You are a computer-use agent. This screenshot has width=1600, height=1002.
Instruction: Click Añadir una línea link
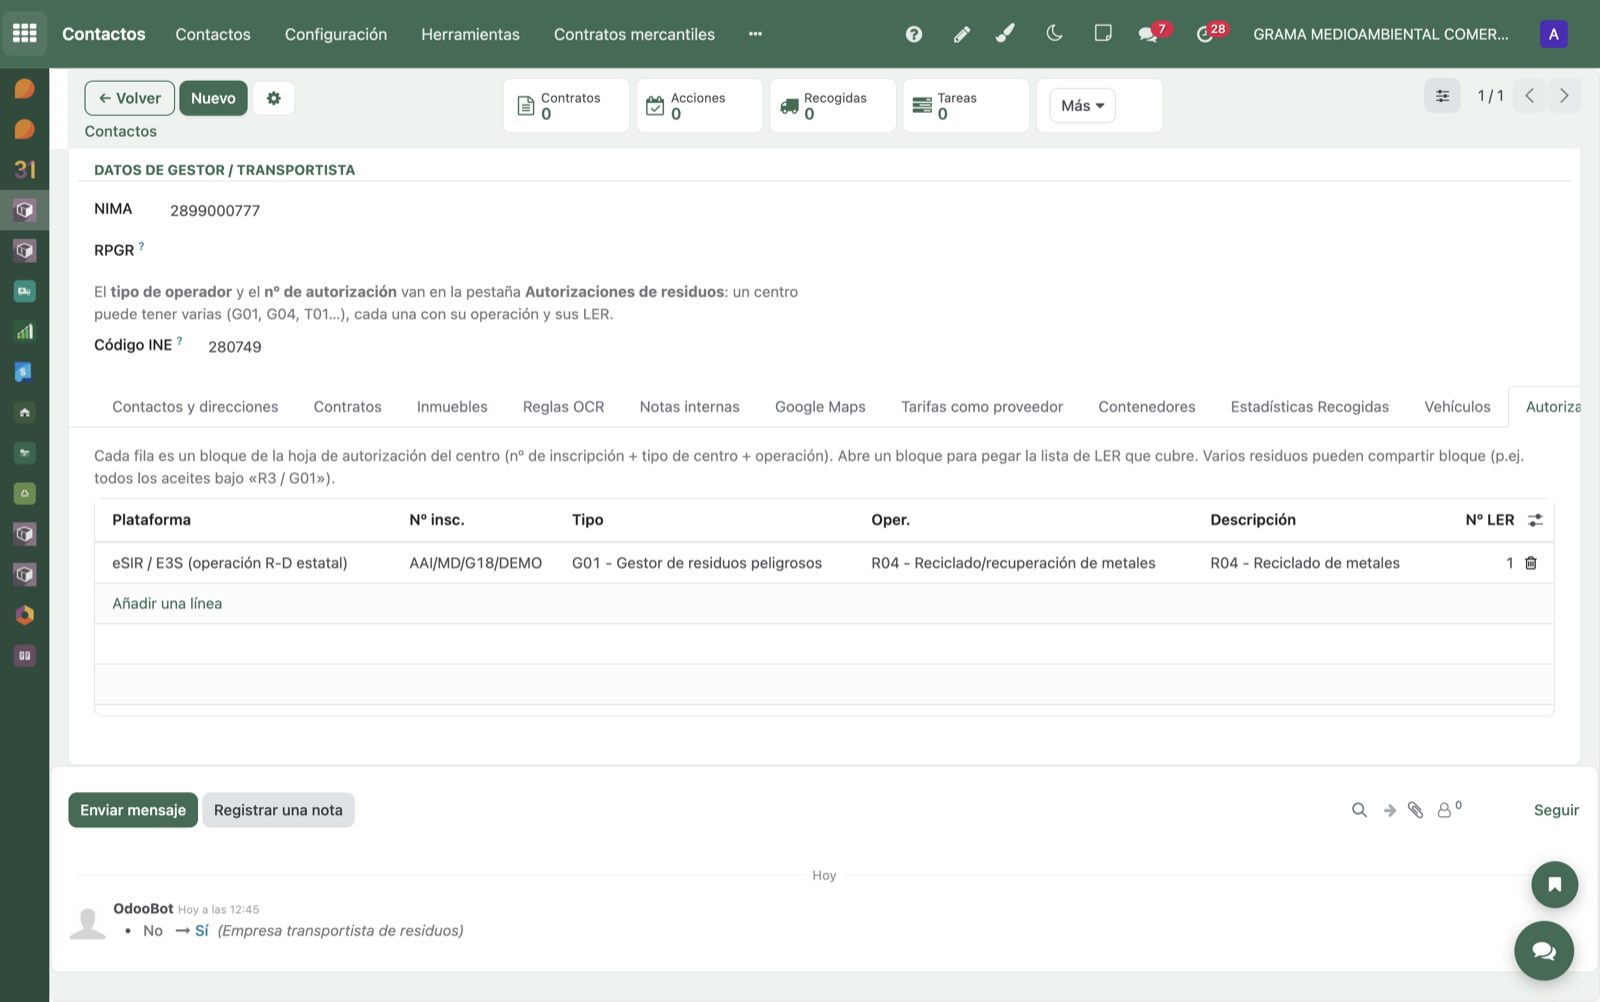tap(167, 603)
